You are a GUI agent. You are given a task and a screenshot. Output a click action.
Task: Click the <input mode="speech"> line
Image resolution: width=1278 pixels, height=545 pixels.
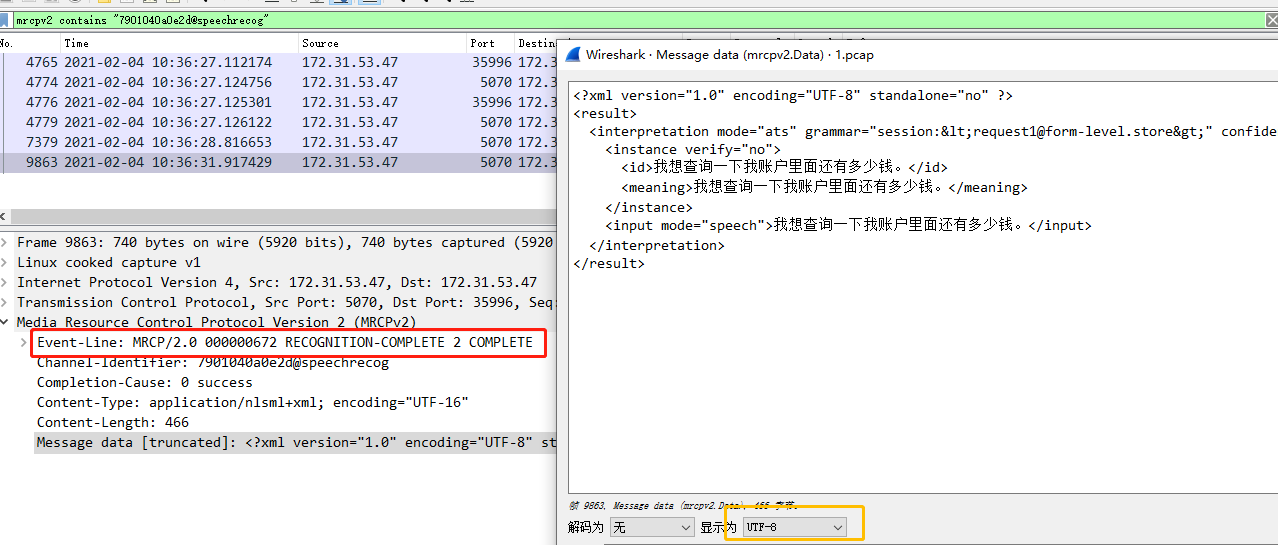pyautogui.click(x=848, y=225)
